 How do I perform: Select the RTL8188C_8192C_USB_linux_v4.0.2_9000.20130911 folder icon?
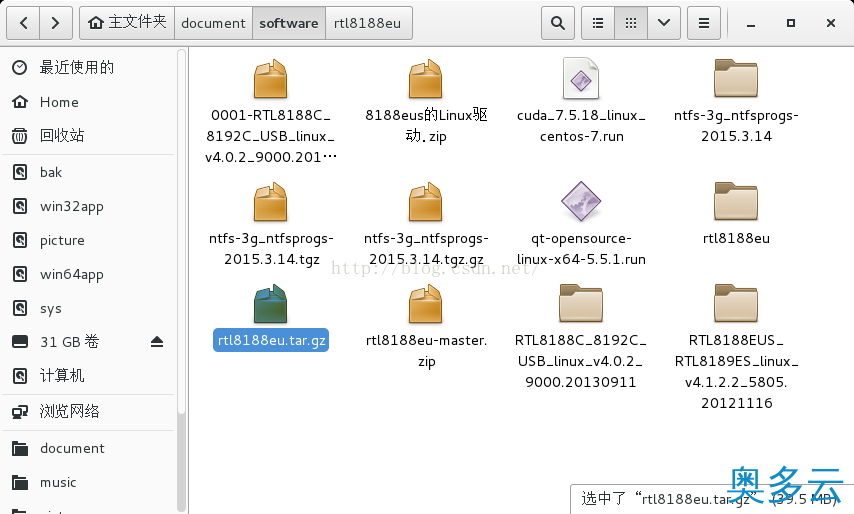point(581,303)
